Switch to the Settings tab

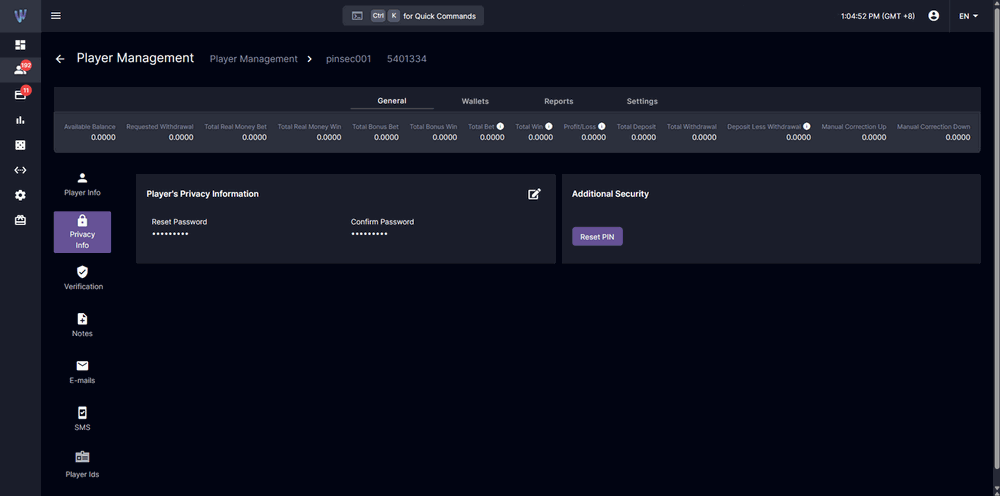(642, 101)
